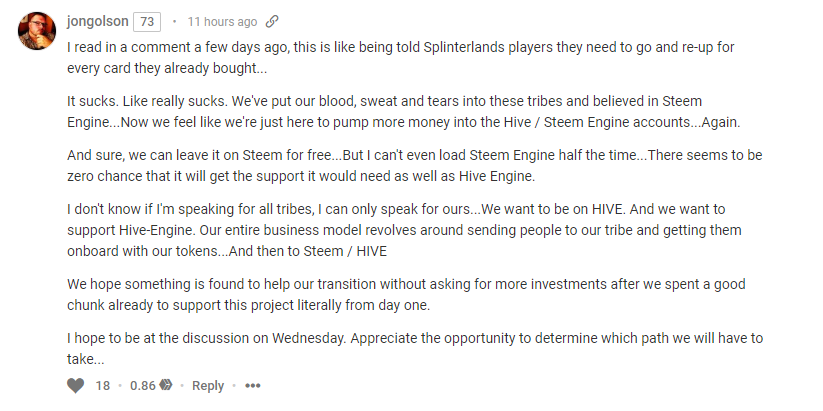
Task: Expand the 0.86 payout details
Action: (142, 386)
